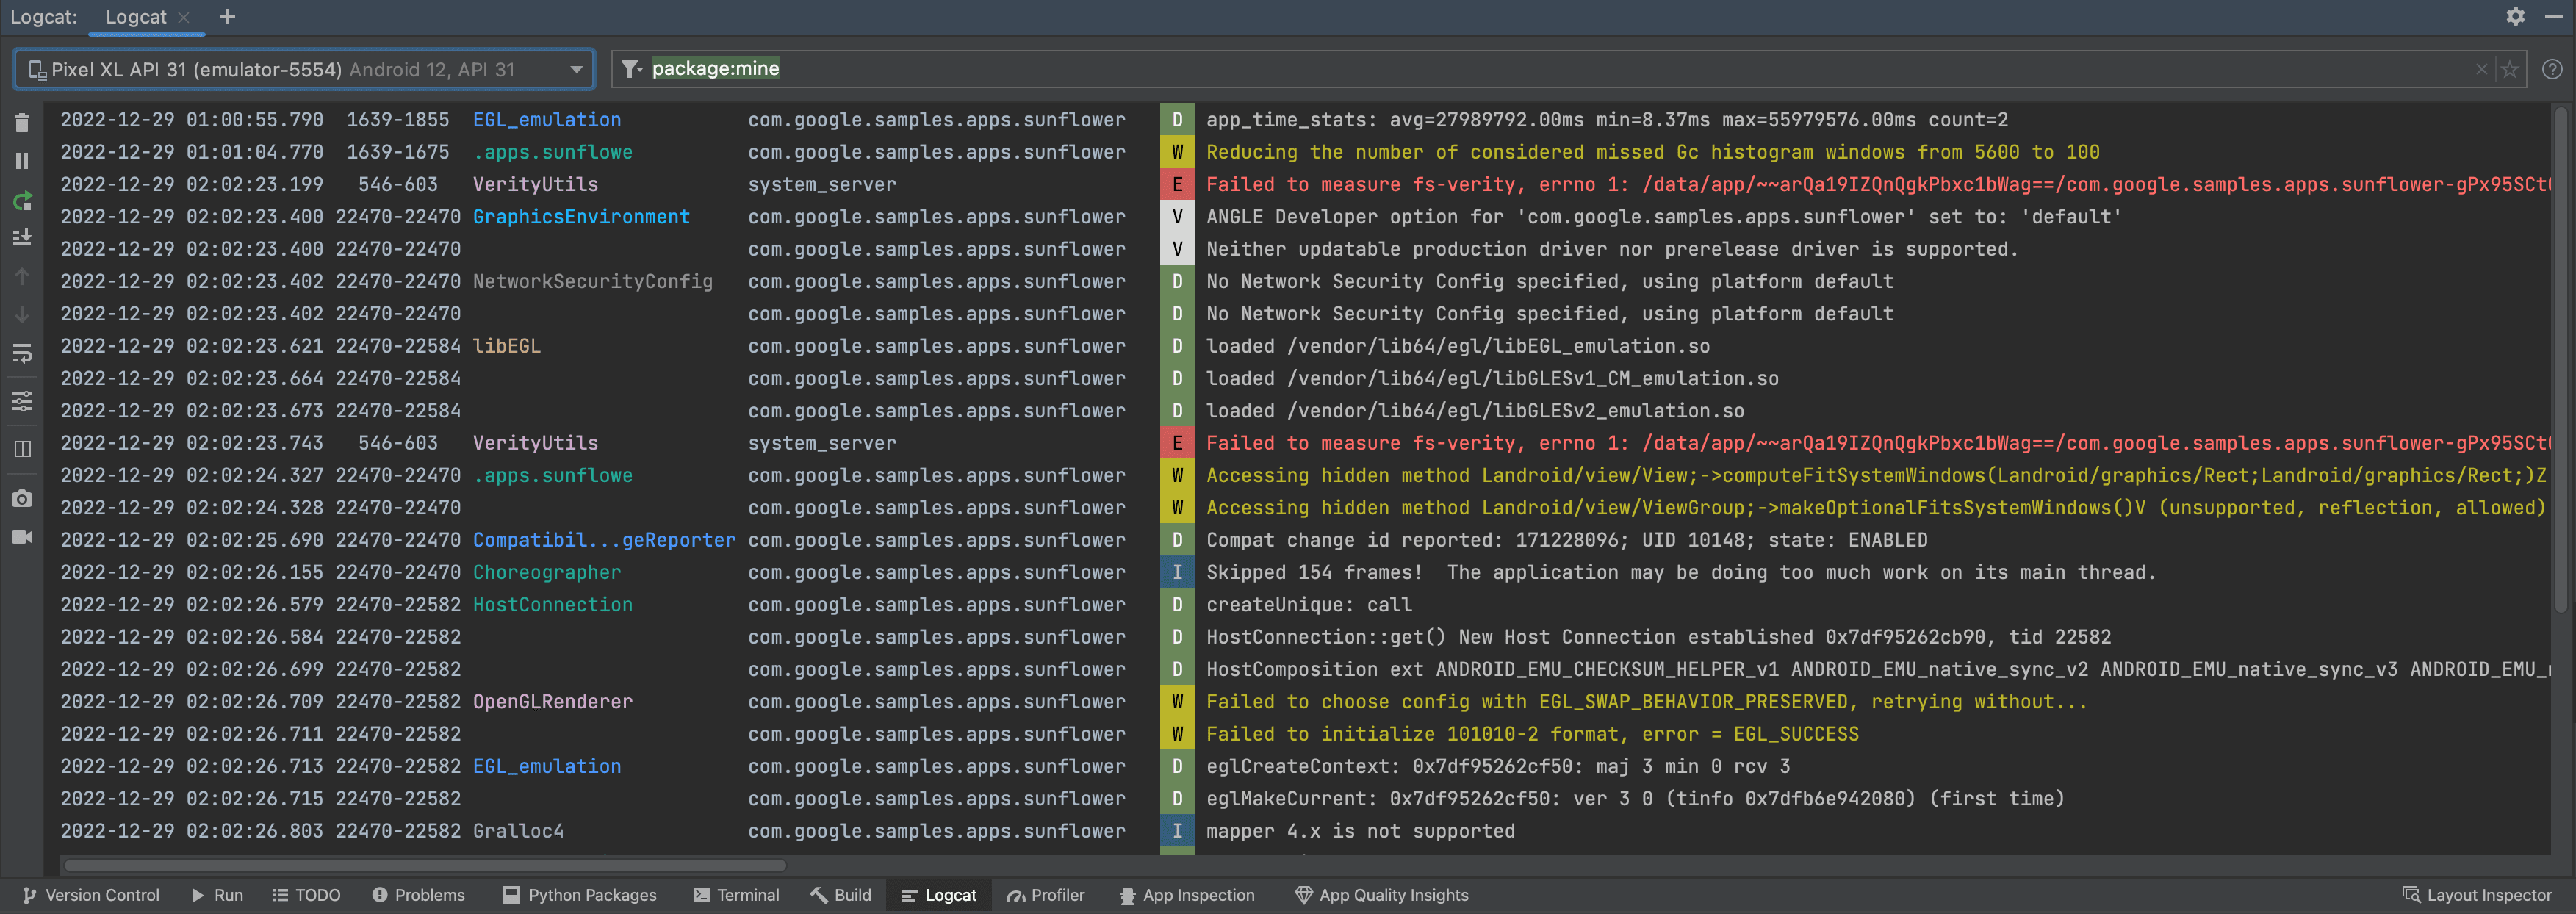This screenshot has height=914, width=2576.
Task: Open the Profiler tool window
Action: point(1045,895)
